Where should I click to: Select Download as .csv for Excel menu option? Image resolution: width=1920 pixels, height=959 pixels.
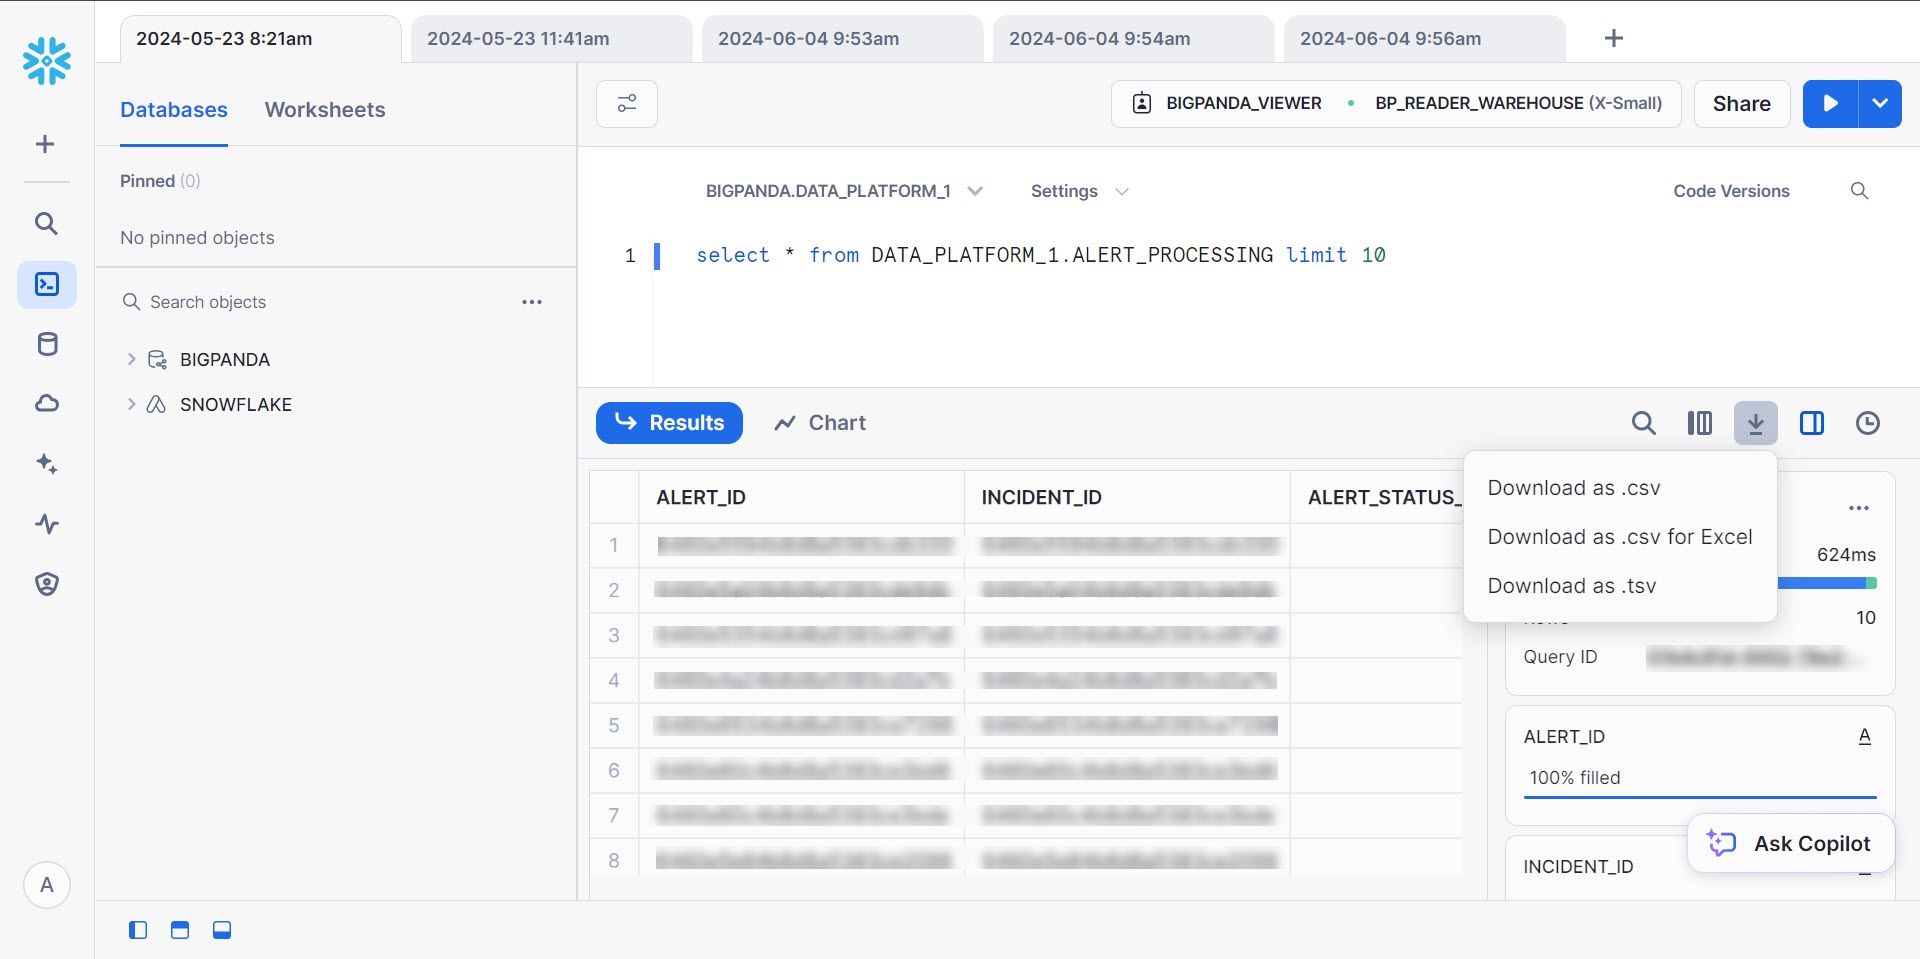(1620, 537)
